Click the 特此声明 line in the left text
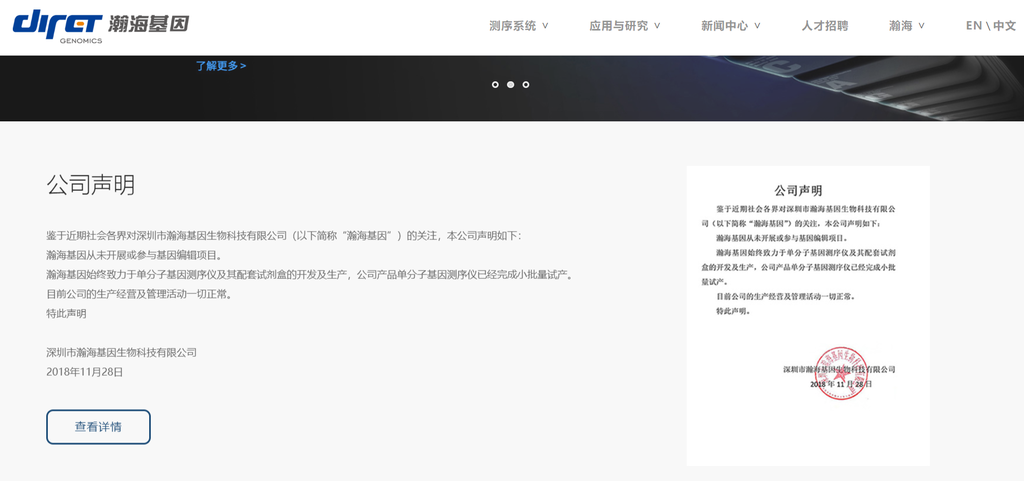 (x=66, y=313)
